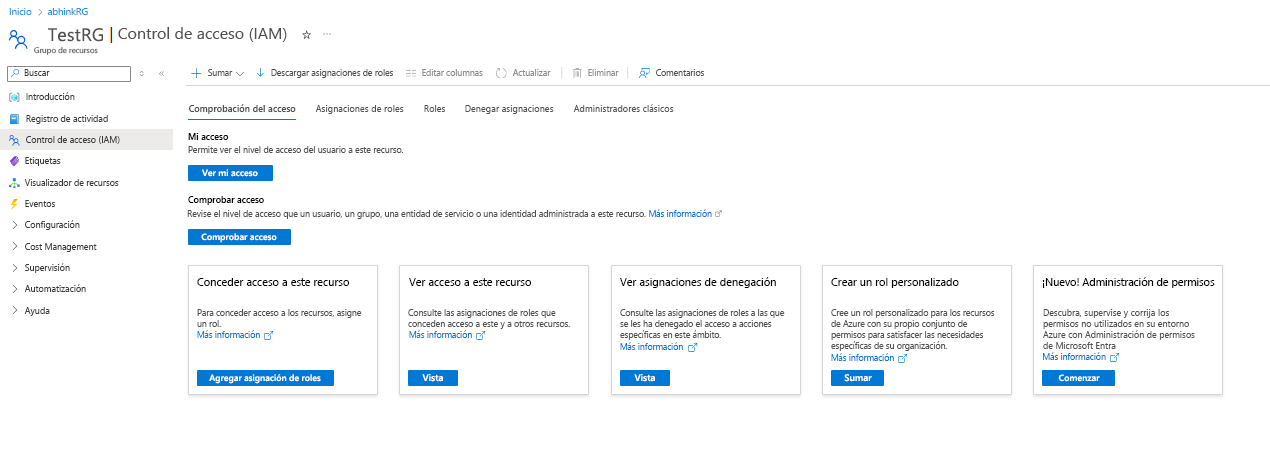Click the Crear un rol personalizado heading
This screenshot has width=1270, height=450.
[895, 283]
